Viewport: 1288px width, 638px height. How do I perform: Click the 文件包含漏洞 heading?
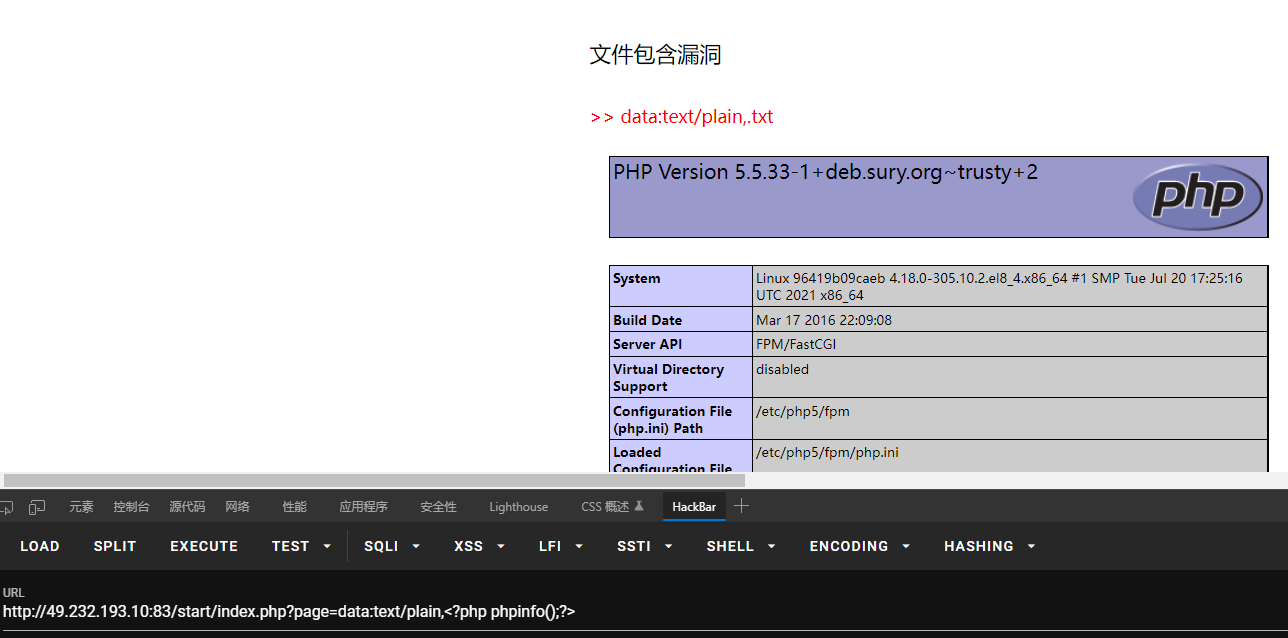pos(655,55)
